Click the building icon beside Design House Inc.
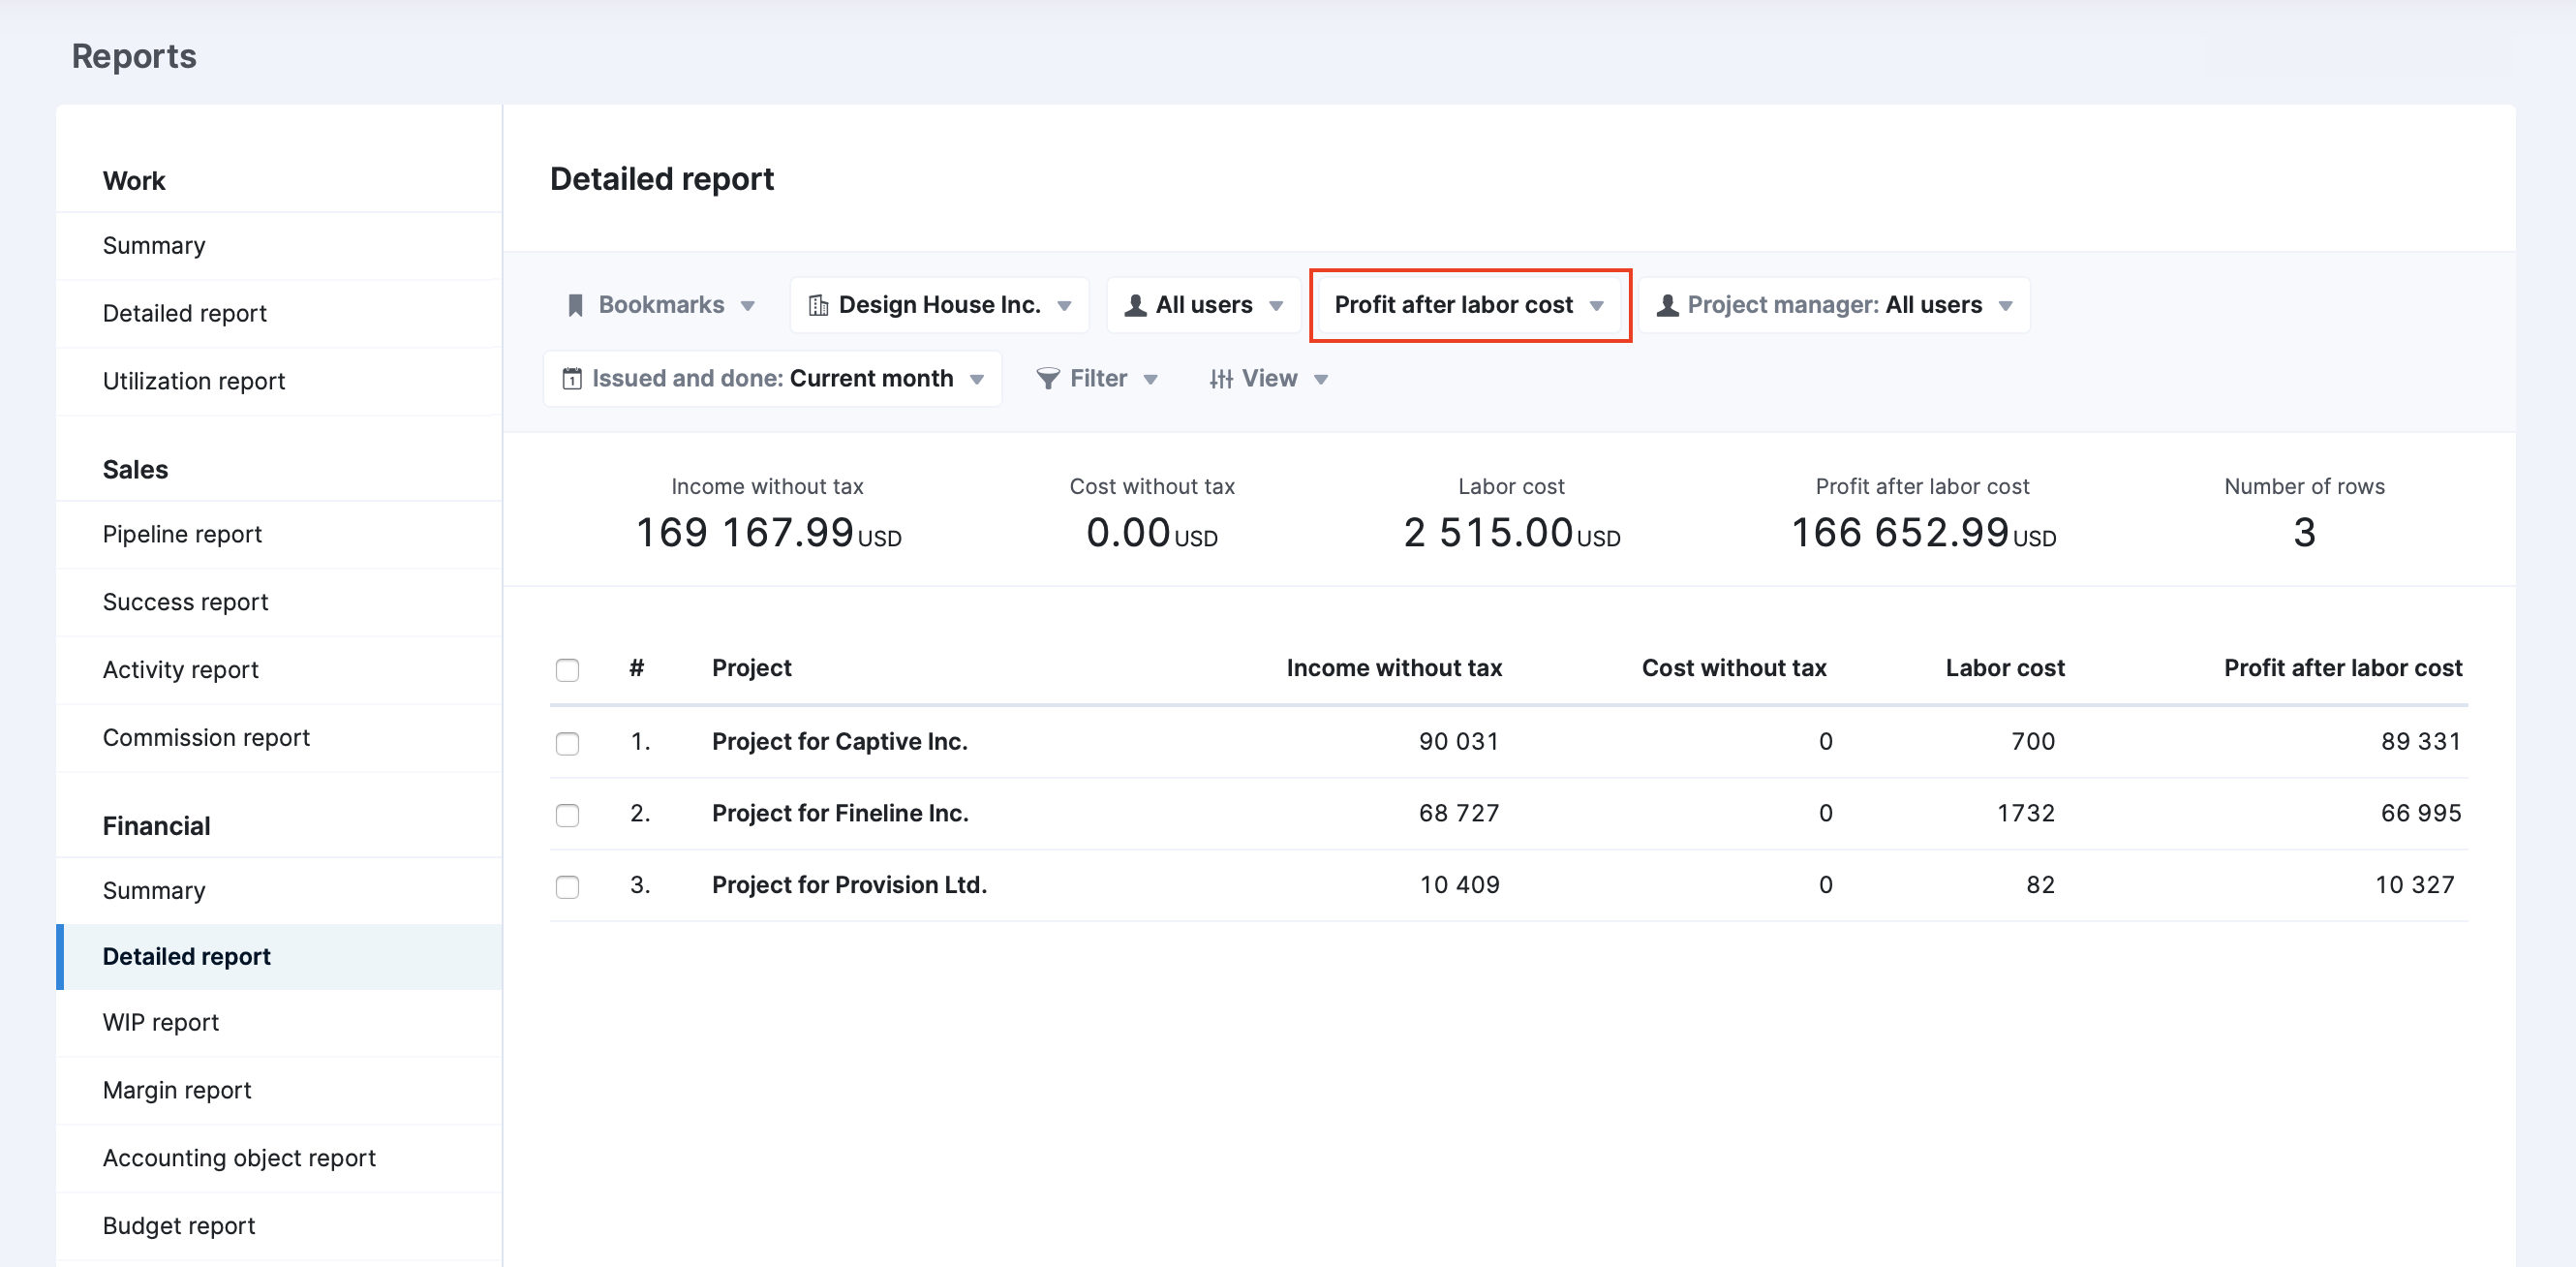The width and height of the screenshot is (2576, 1267). click(818, 305)
